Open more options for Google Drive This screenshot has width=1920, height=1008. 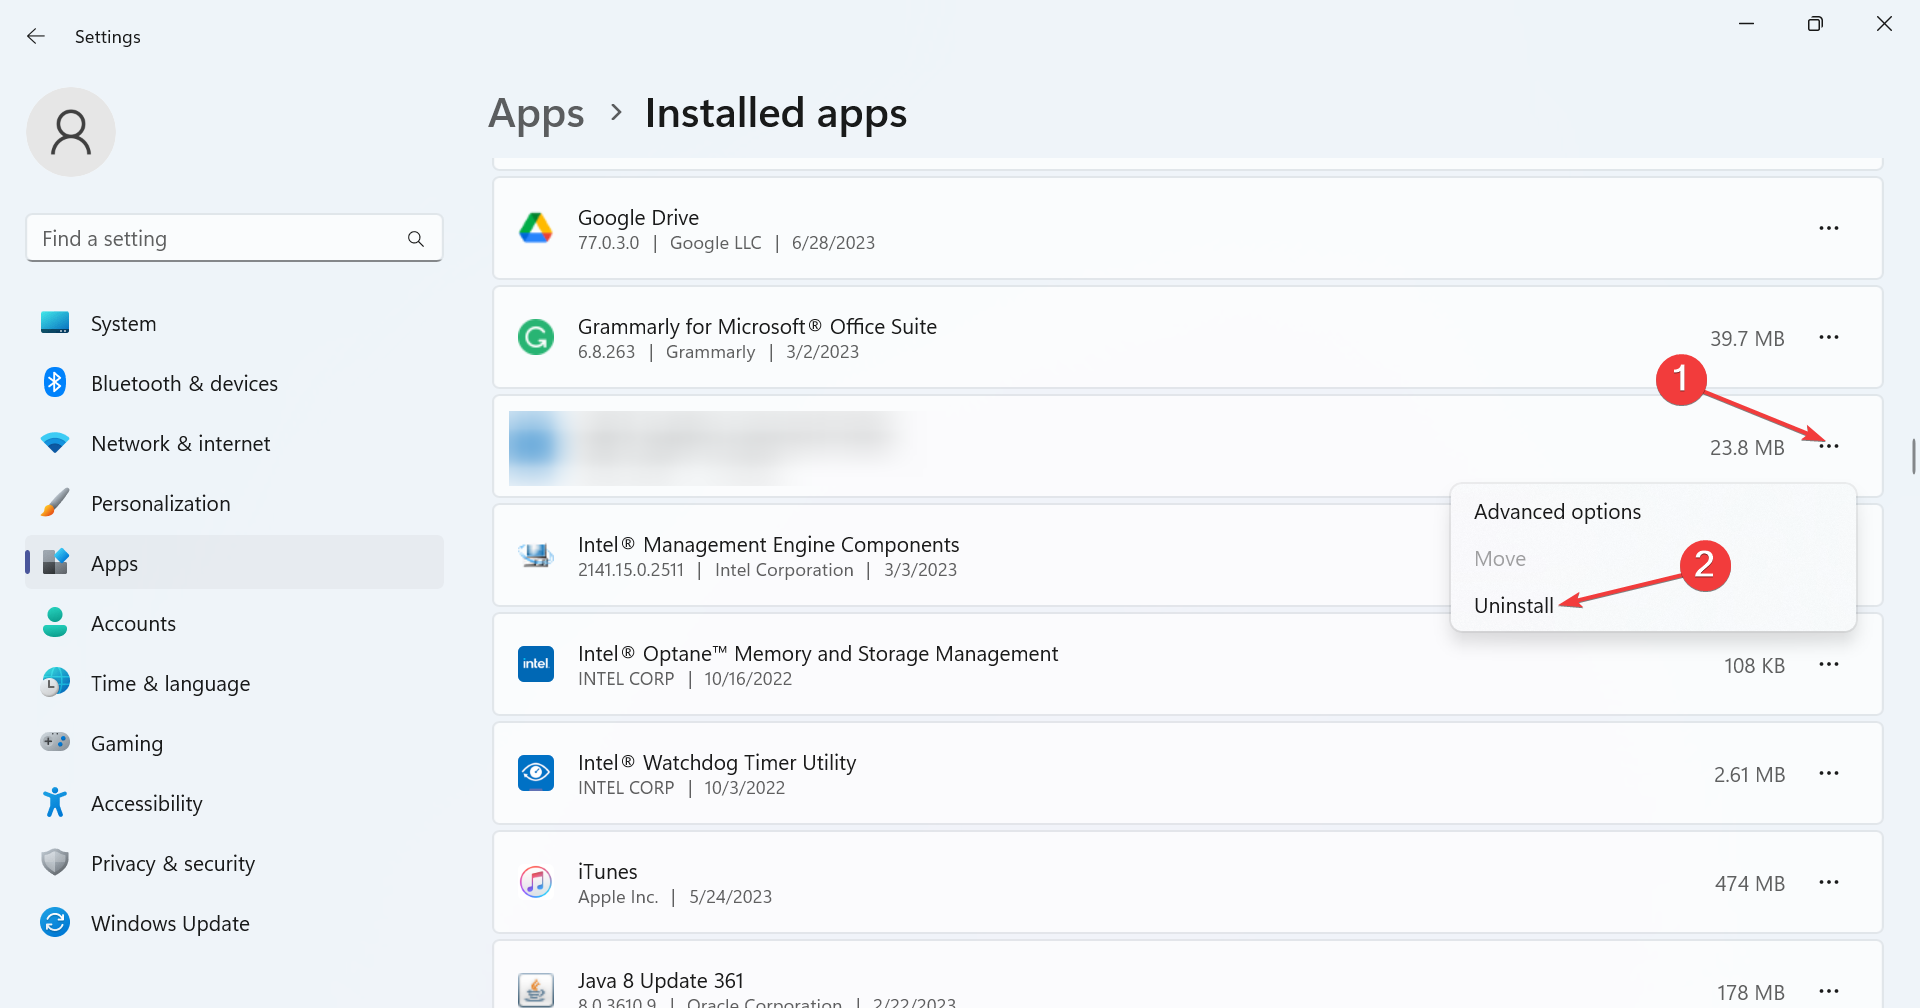1829,228
